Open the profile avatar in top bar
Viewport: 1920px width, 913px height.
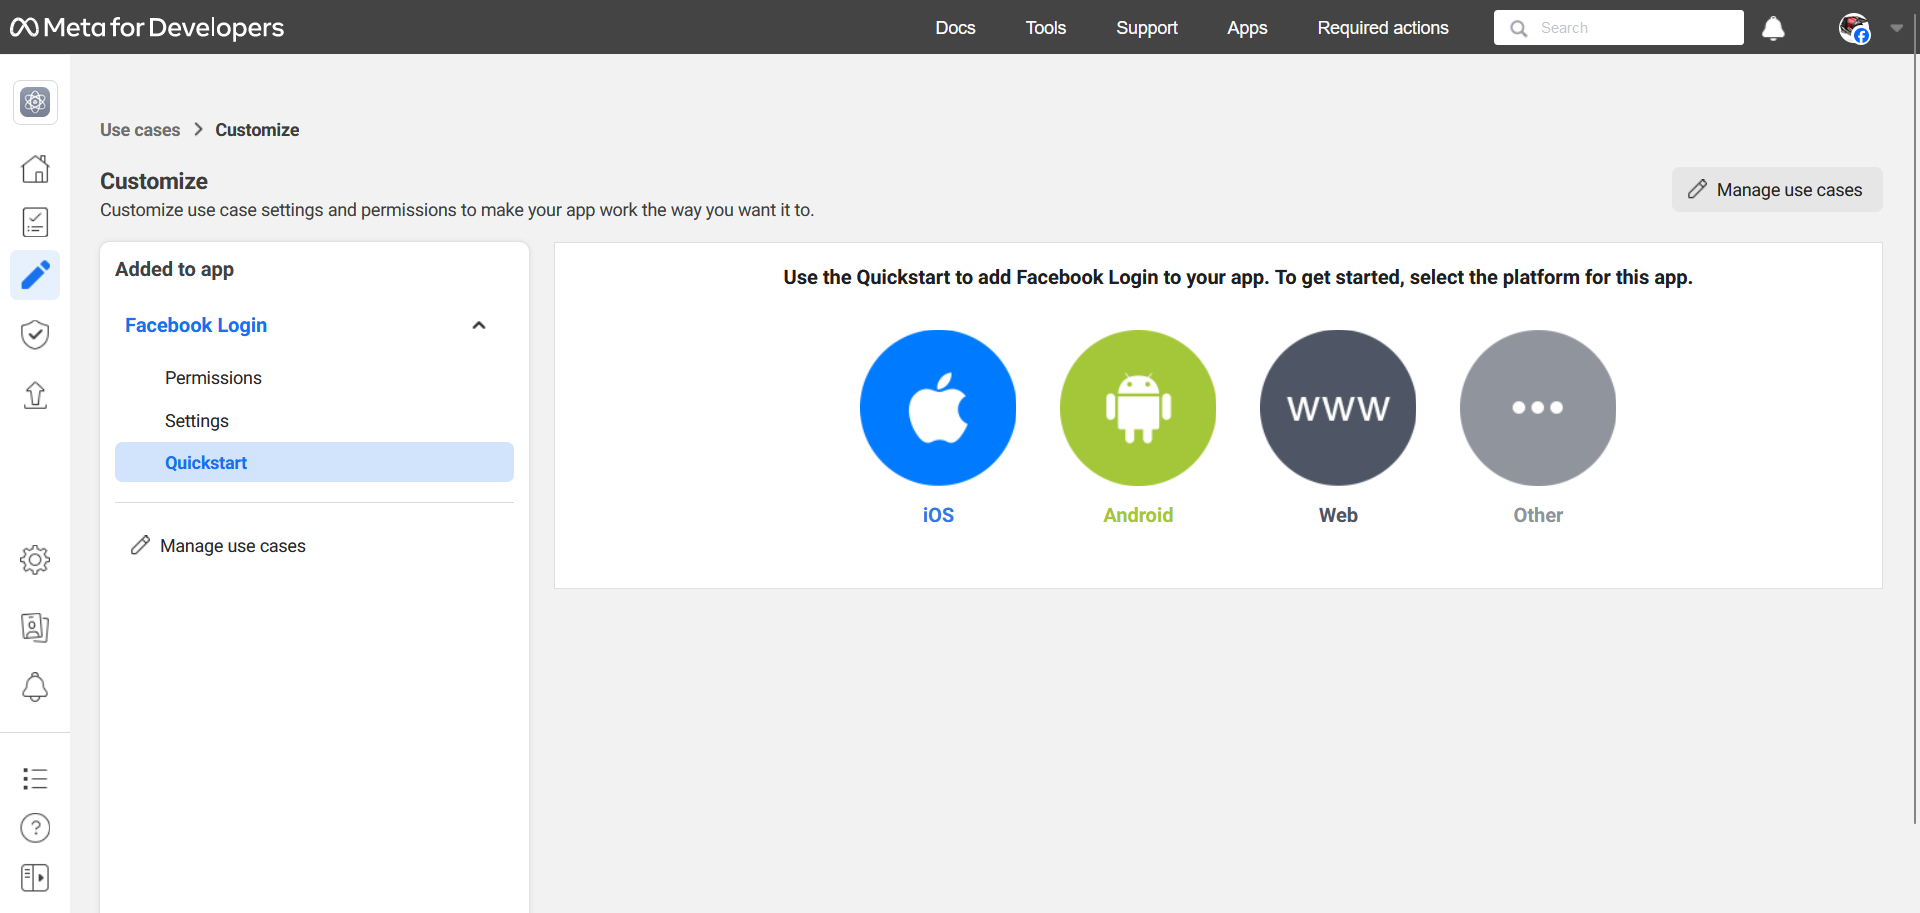click(1855, 28)
